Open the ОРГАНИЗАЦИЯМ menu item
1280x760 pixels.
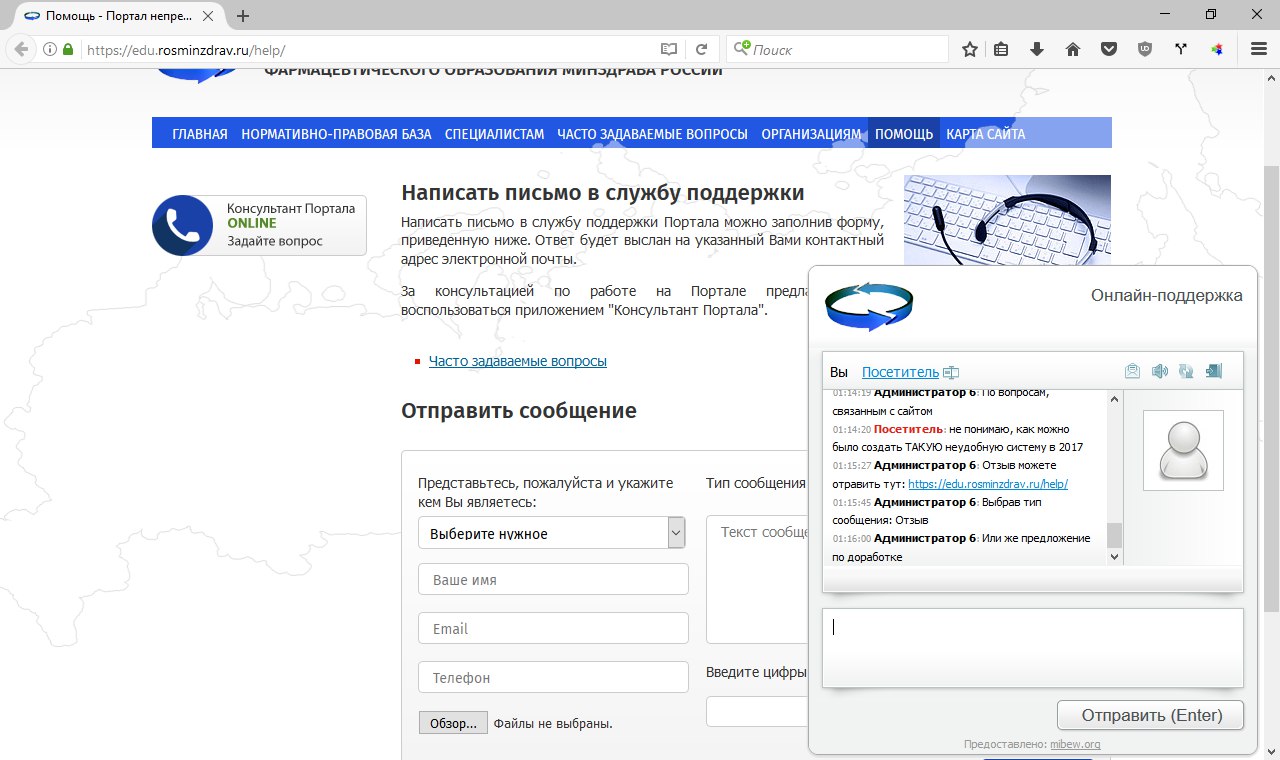tap(811, 134)
